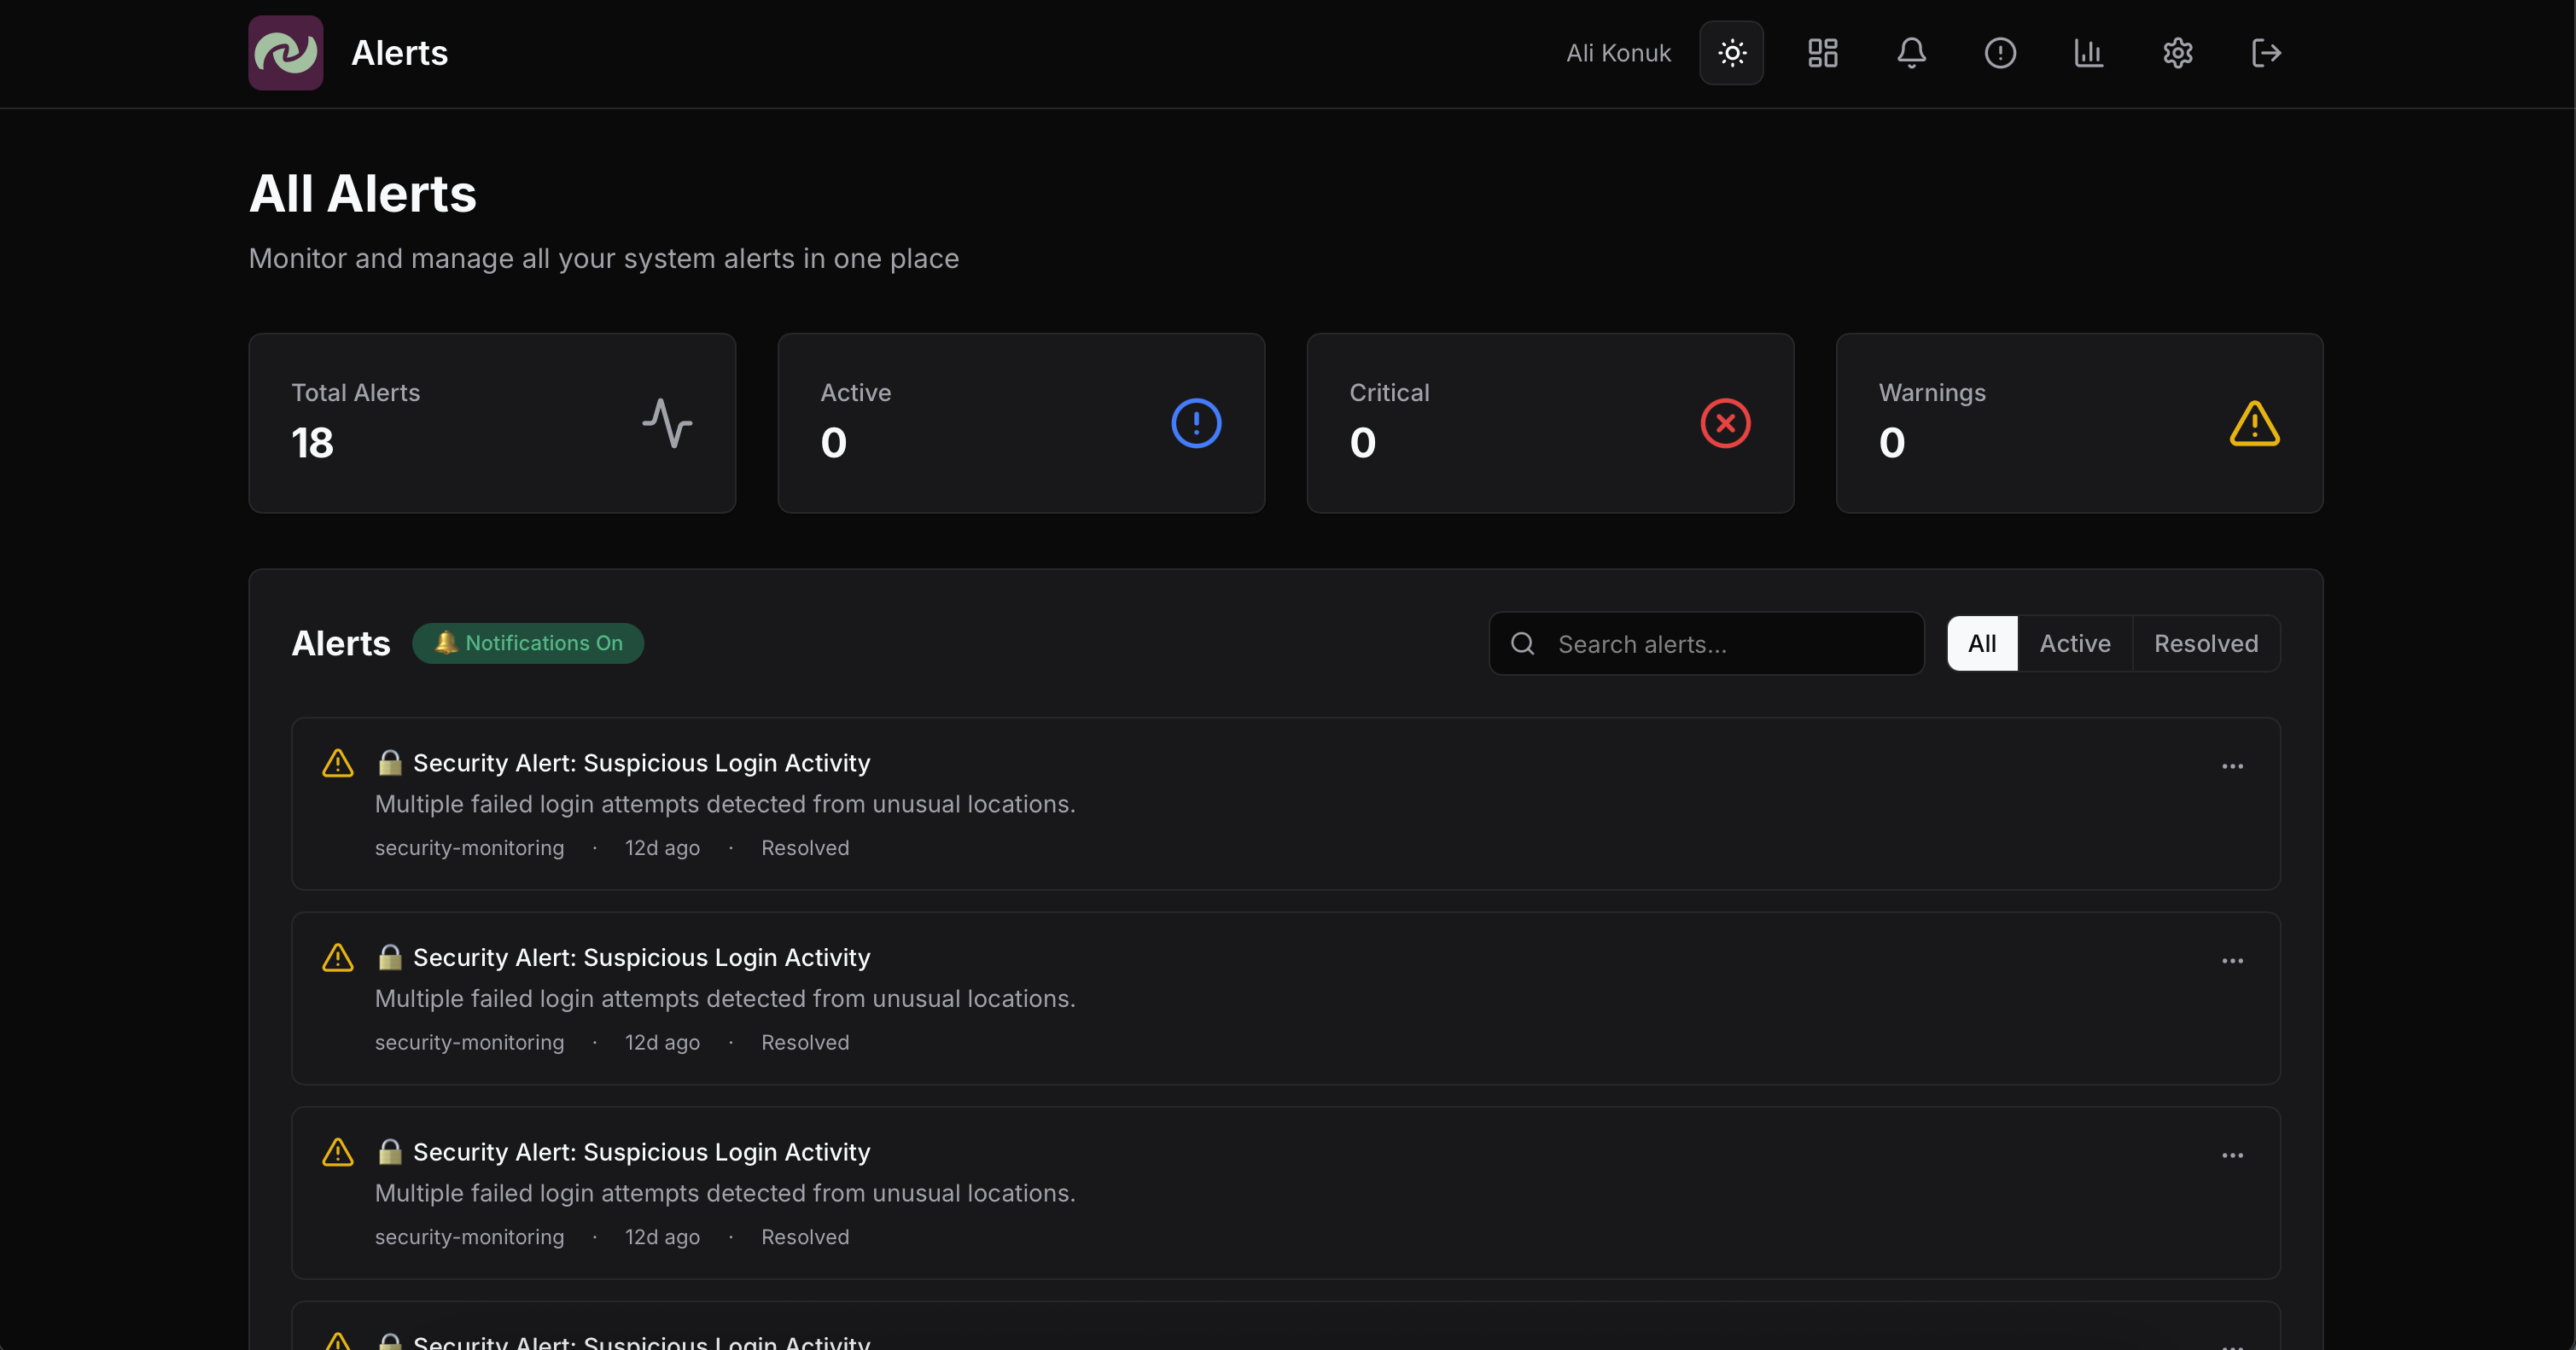Click the yellow triangle icon in Warnings card
The width and height of the screenshot is (2576, 1350).
(x=2254, y=423)
